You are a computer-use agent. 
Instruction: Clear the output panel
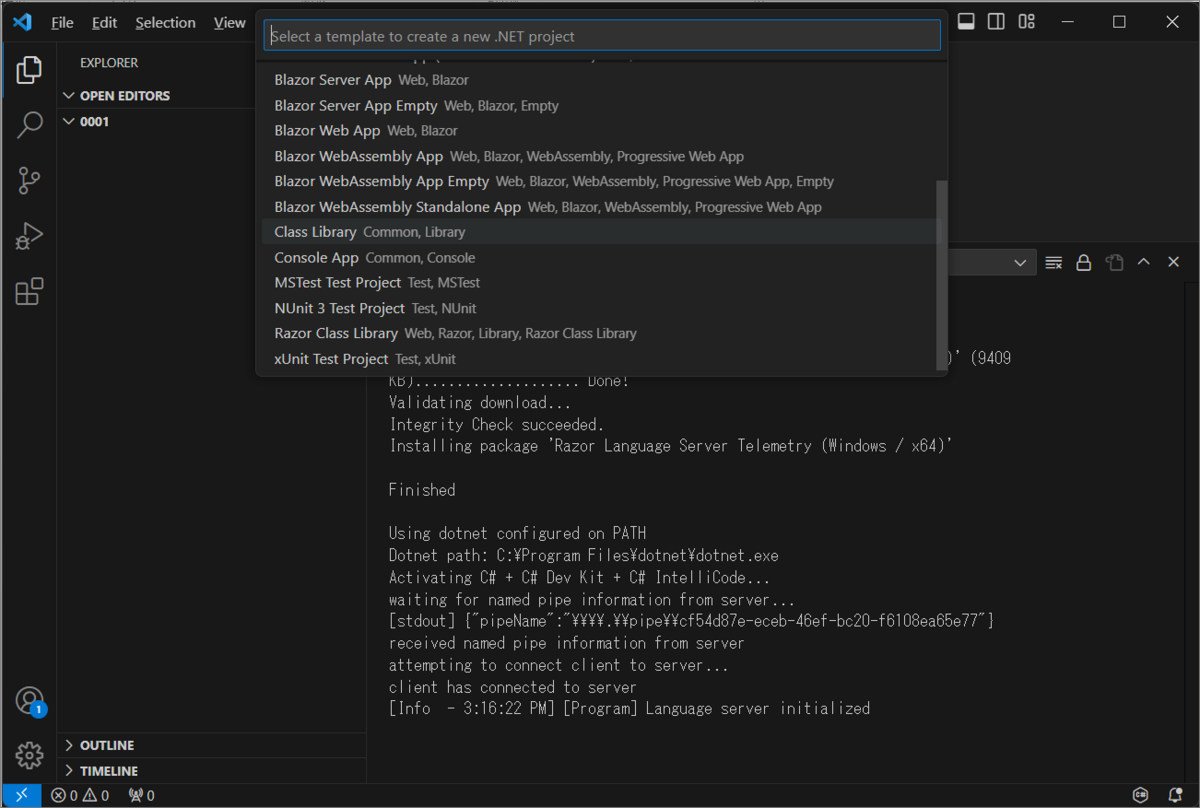click(x=1053, y=263)
